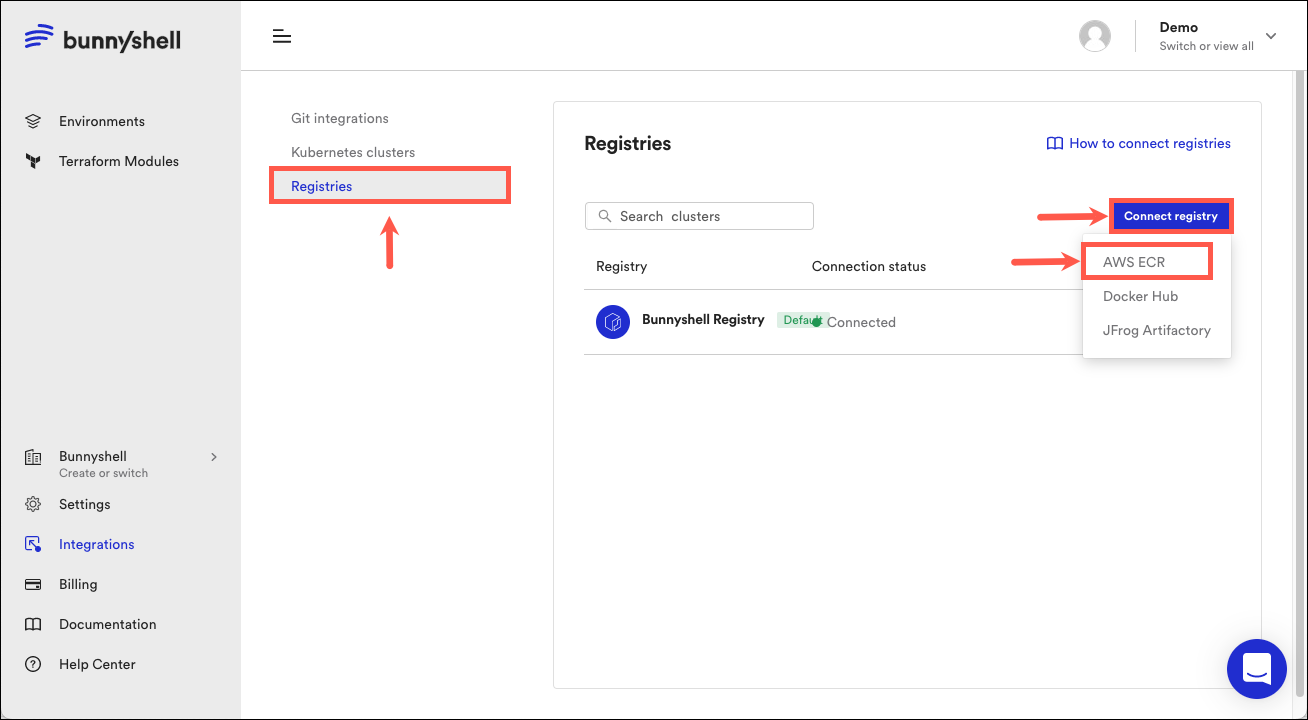Image resolution: width=1308 pixels, height=720 pixels.
Task: Toggle the hamburger menu icon
Action: point(282,37)
